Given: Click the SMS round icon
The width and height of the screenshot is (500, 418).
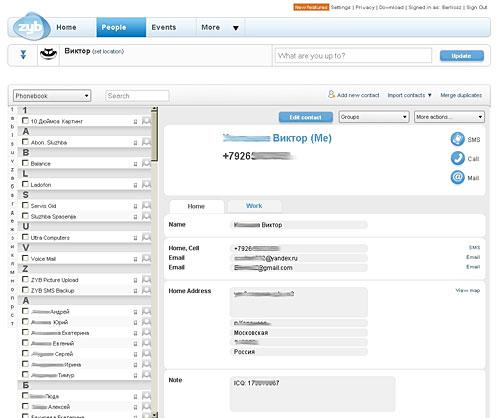Looking at the screenshot, I should pyautogui.click(x=457, y=139).
